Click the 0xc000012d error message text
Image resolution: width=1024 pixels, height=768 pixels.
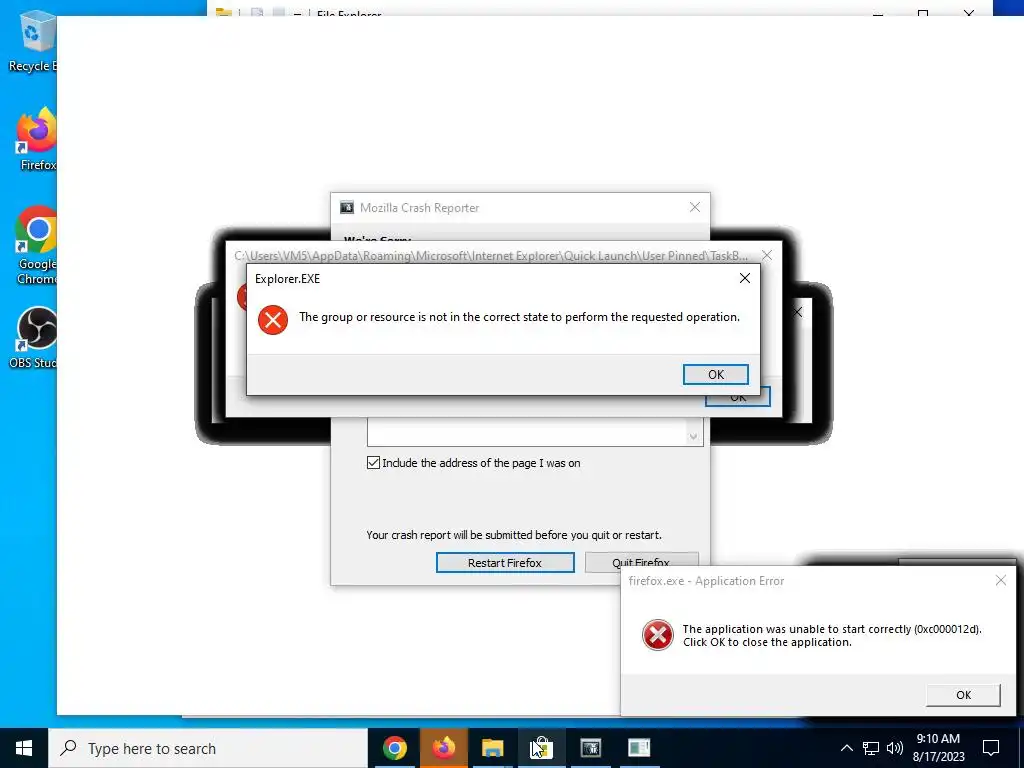(x=832, y=635)
